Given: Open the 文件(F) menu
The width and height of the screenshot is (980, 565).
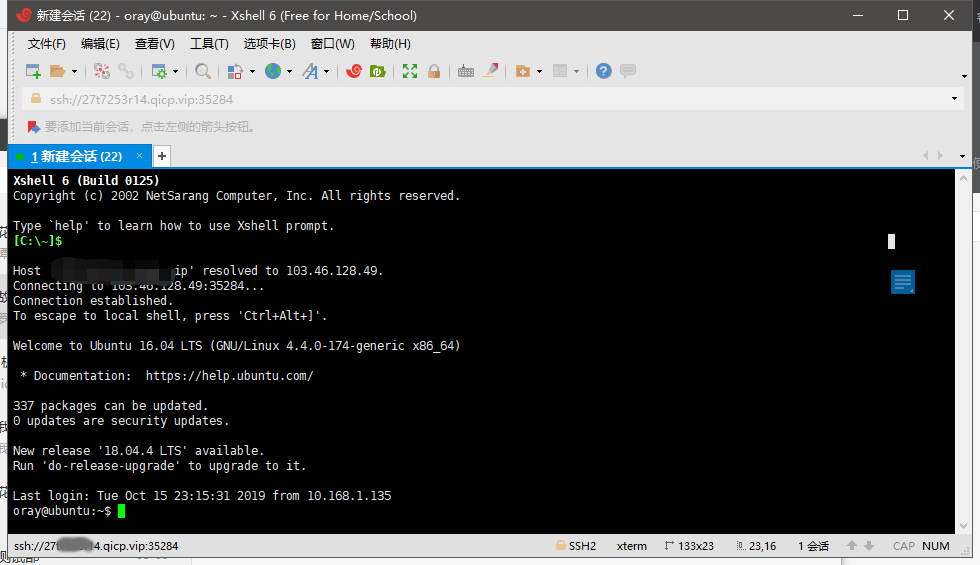Looking at the screenshot, I should click(x=46, y=44).
